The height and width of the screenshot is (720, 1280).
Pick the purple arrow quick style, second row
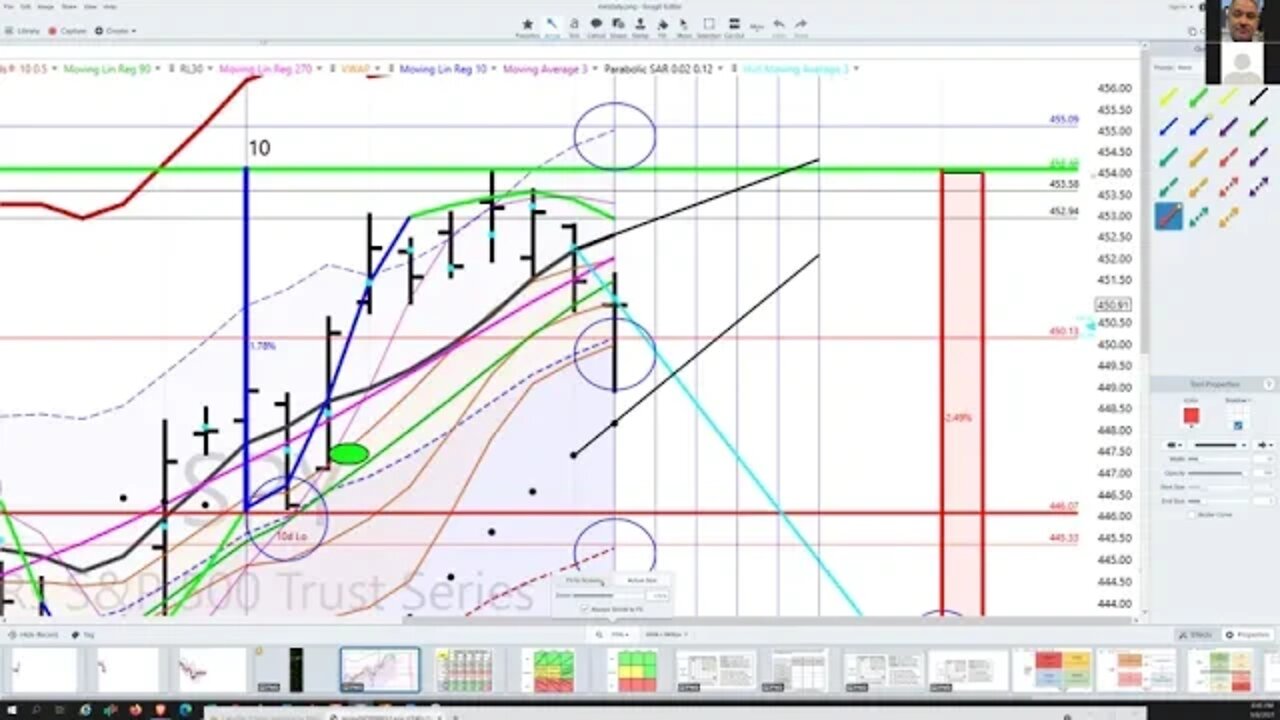[x=1228, y=128]
